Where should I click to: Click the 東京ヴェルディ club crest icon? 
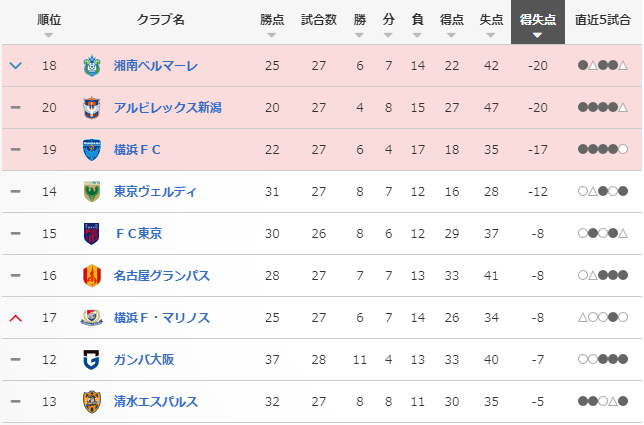click(92, 192)
